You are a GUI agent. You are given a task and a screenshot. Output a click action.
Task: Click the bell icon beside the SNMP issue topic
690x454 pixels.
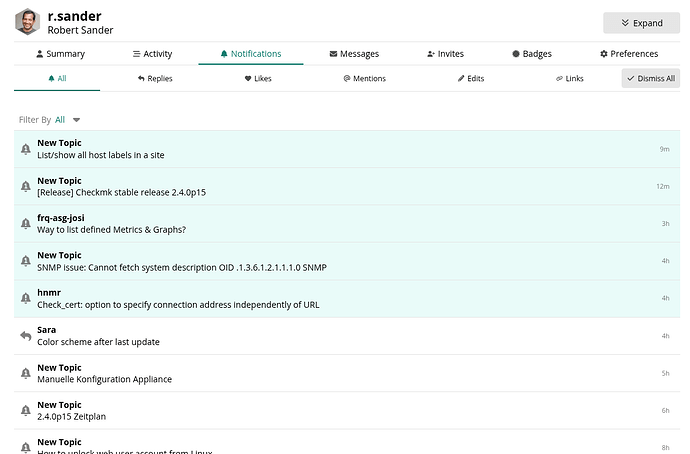(x=26, y=261)
